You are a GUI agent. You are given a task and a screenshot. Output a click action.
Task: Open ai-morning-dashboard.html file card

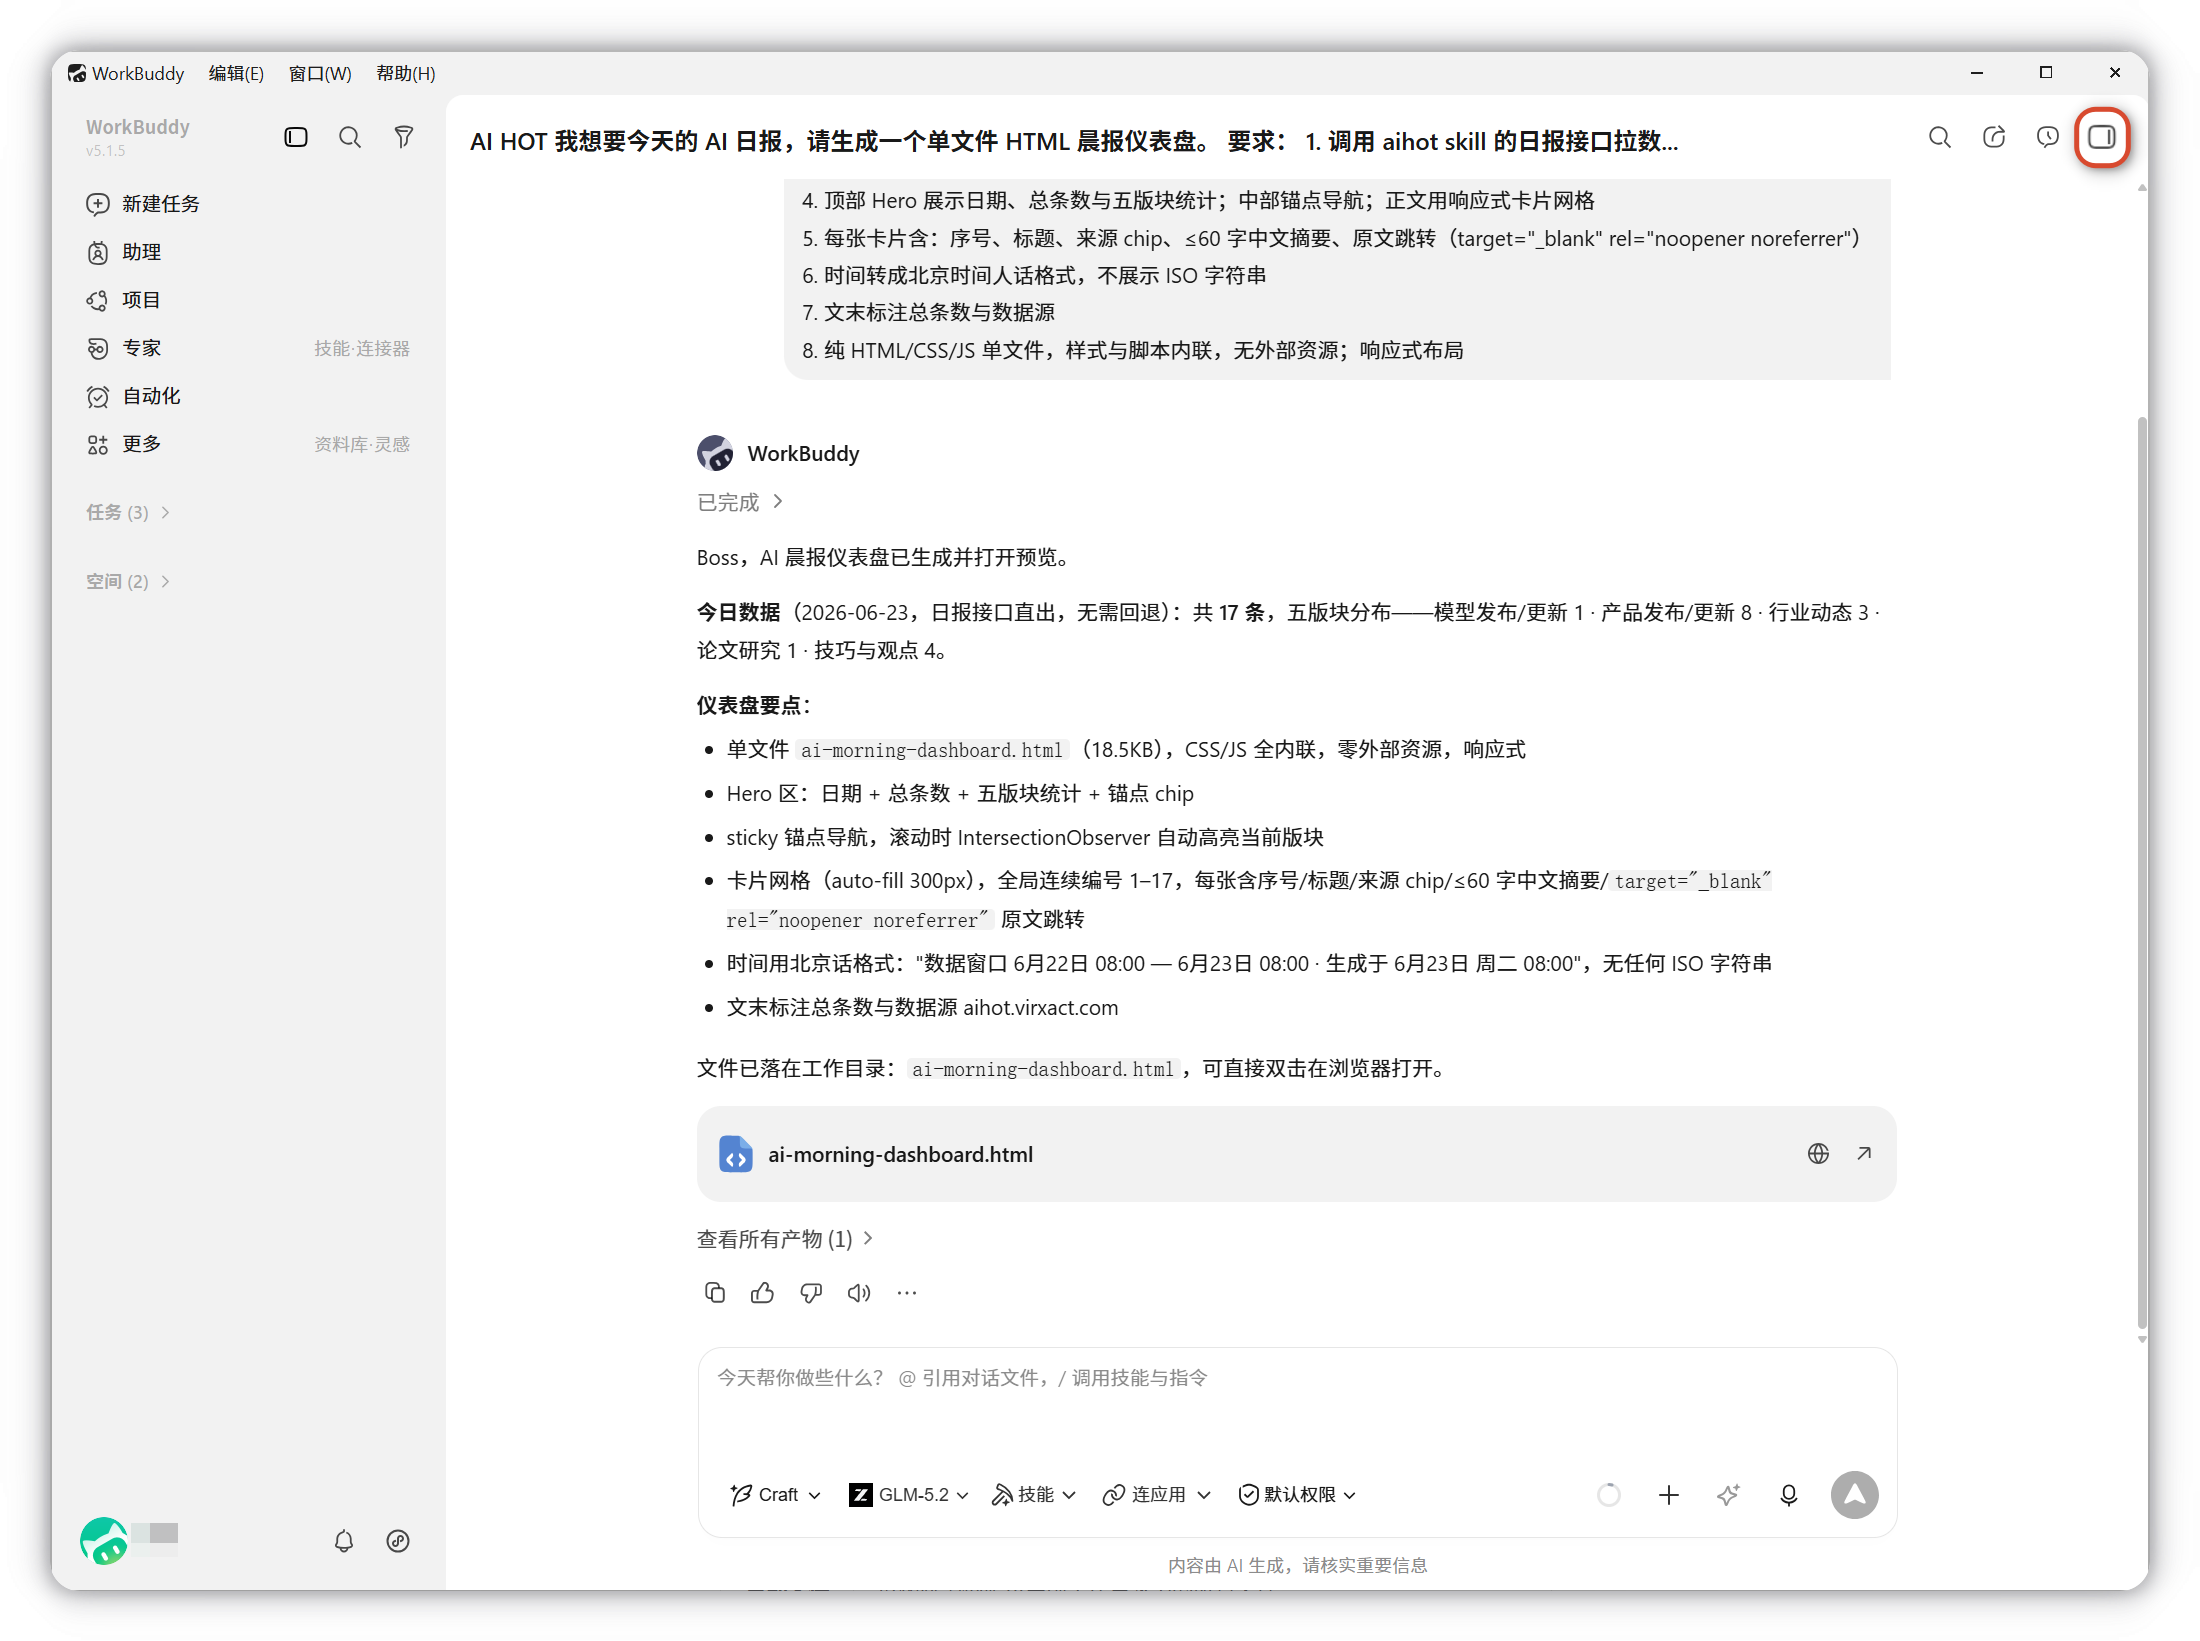(x=1296, y=1154)
